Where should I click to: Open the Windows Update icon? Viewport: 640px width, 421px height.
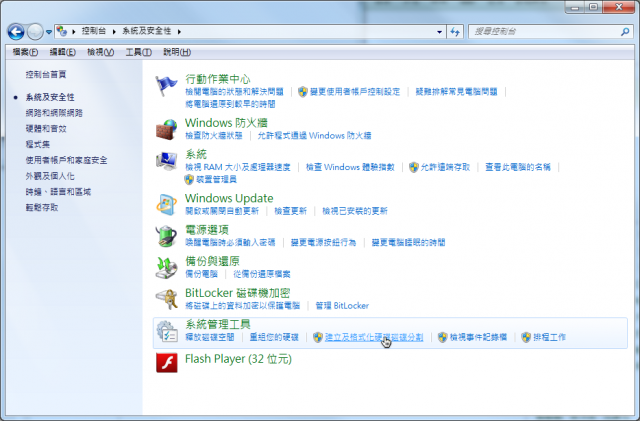[x=167, y=205]
